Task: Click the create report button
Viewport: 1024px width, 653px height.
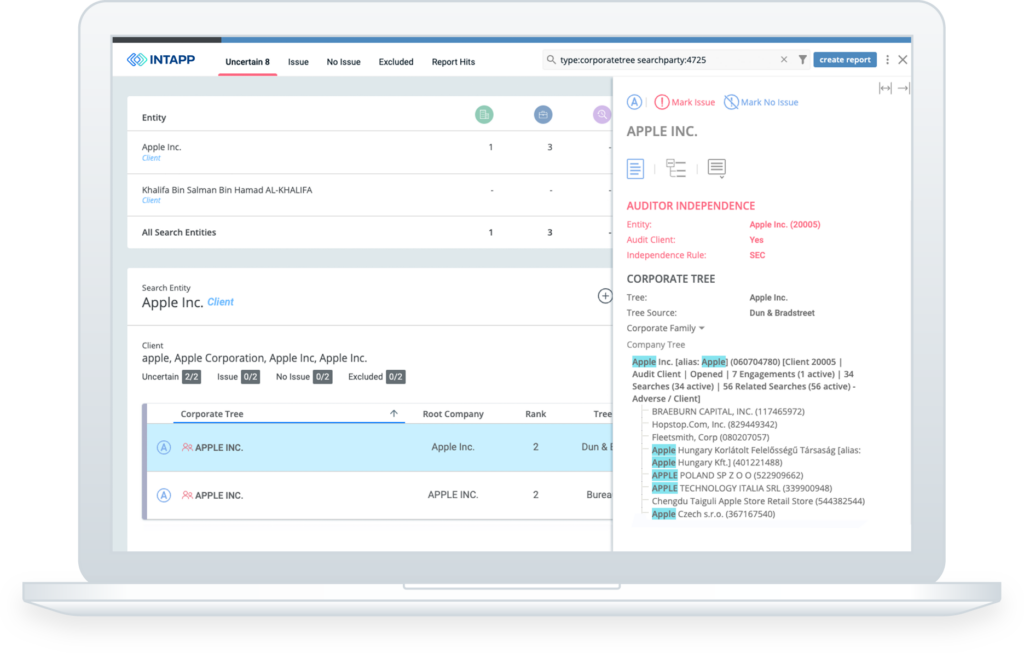Action: 845,59
